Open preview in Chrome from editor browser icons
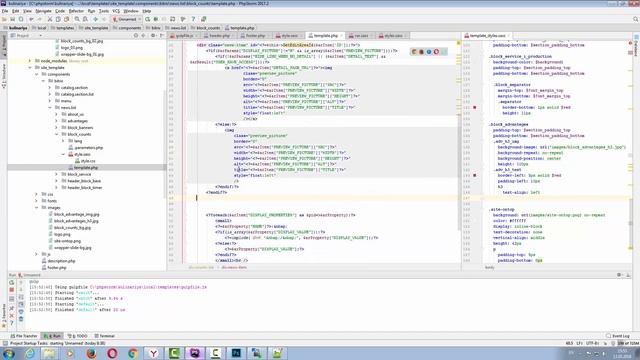This screenshot has width=640, height=360. click(x=414, y=52)
